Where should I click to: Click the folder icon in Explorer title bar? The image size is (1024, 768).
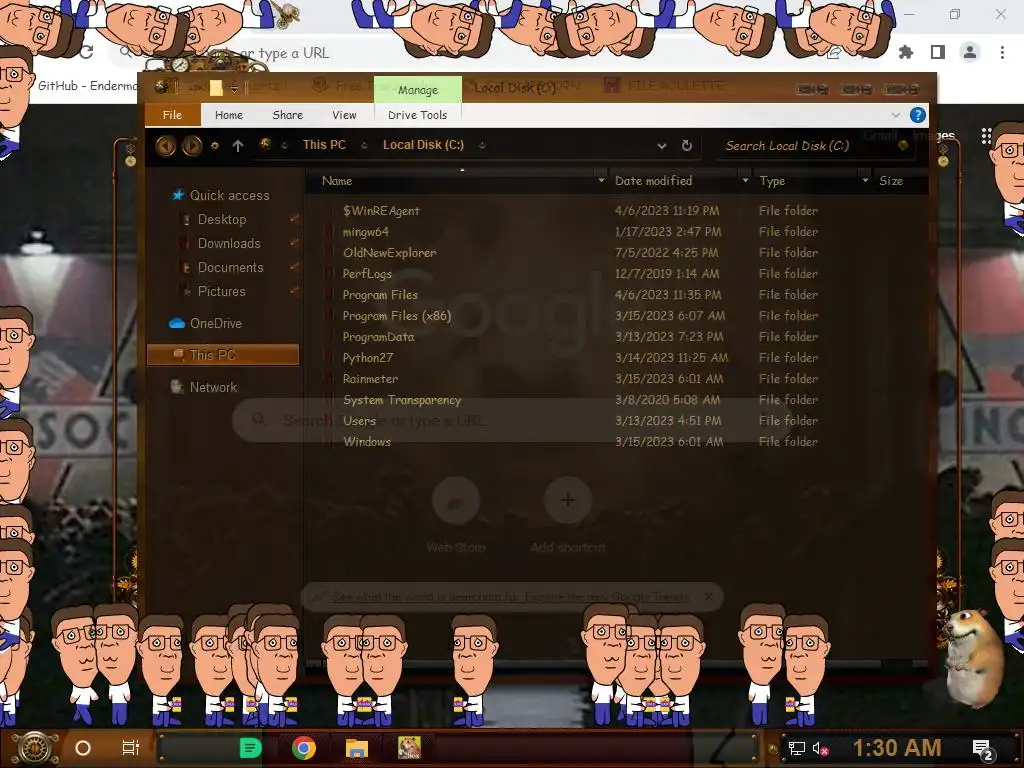(x=216, y=88)
